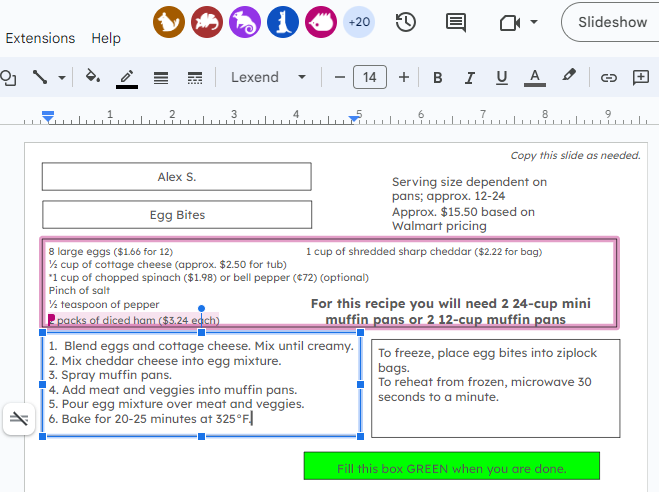The height and width of the screenshot is (492, 659).
Task: Click the insert link icon
Action: click(x=608, y=77)
